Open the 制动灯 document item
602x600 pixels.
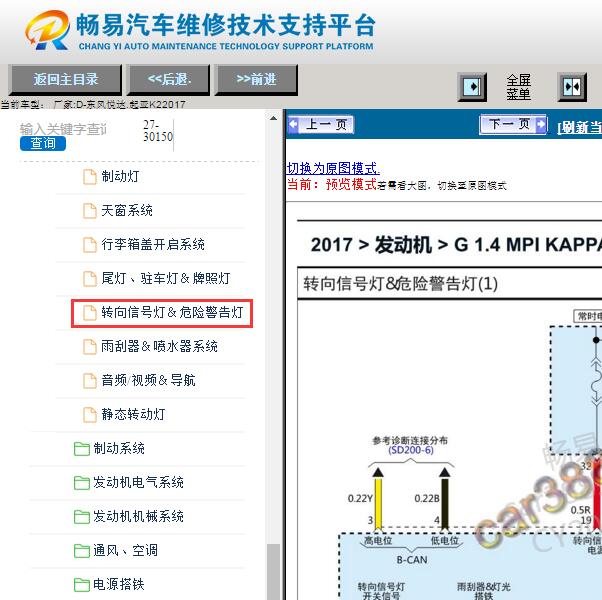click(120, 177)
